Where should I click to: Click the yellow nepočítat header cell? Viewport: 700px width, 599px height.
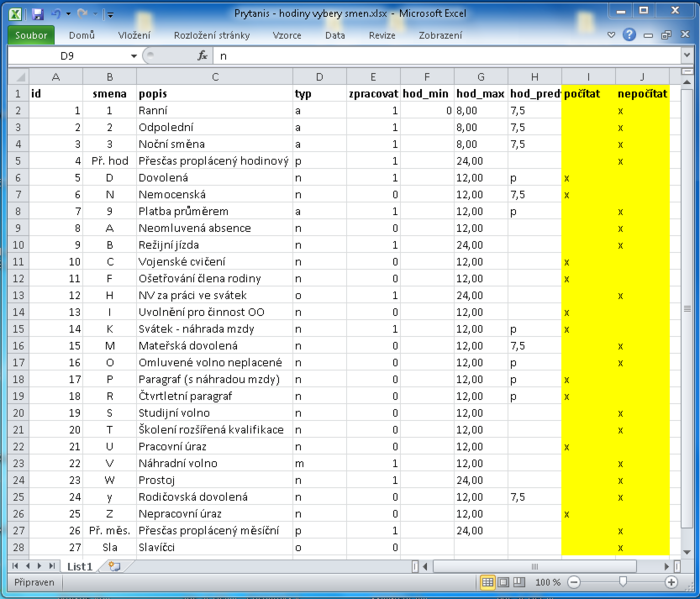[642, 94]
